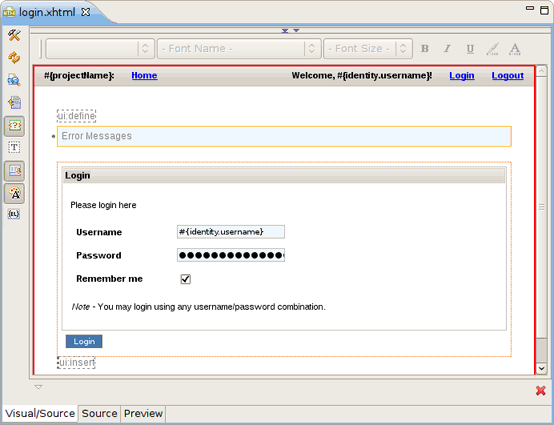The image size is (554, 425).
Task: Toggle the show border for unknown tags icon
Action: pyautogui.click(x=14, y=126)
